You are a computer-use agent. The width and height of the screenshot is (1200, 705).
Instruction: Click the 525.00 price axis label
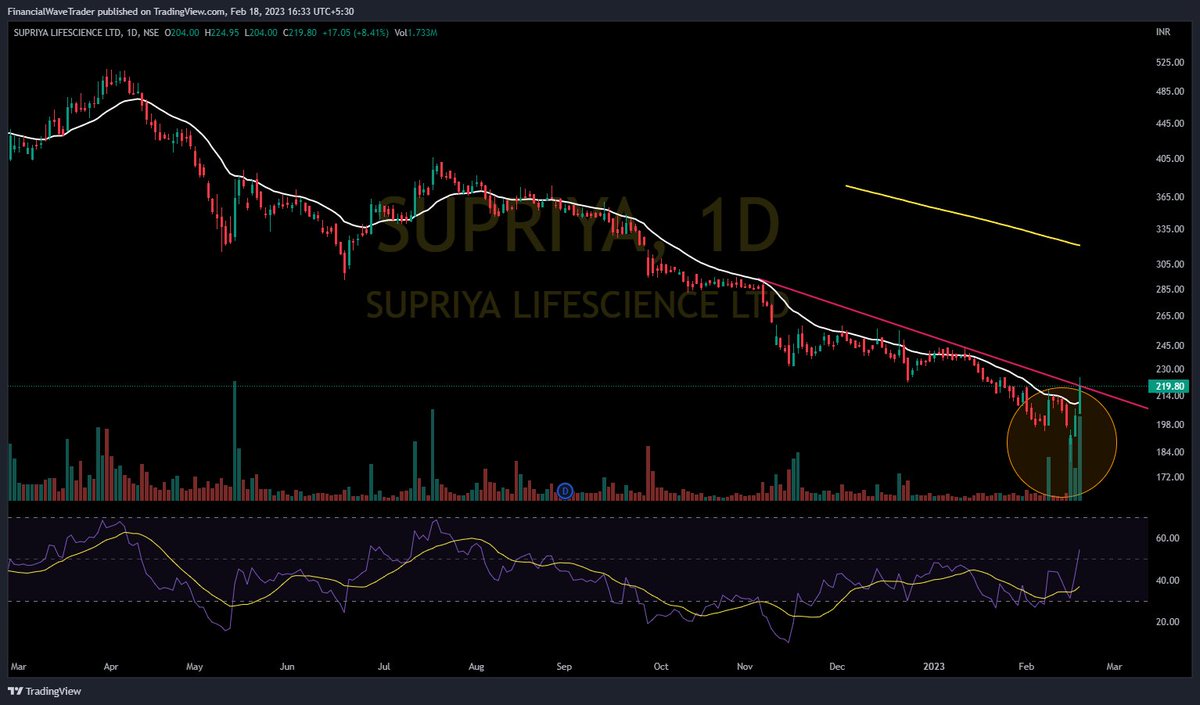coord(1169,62)
